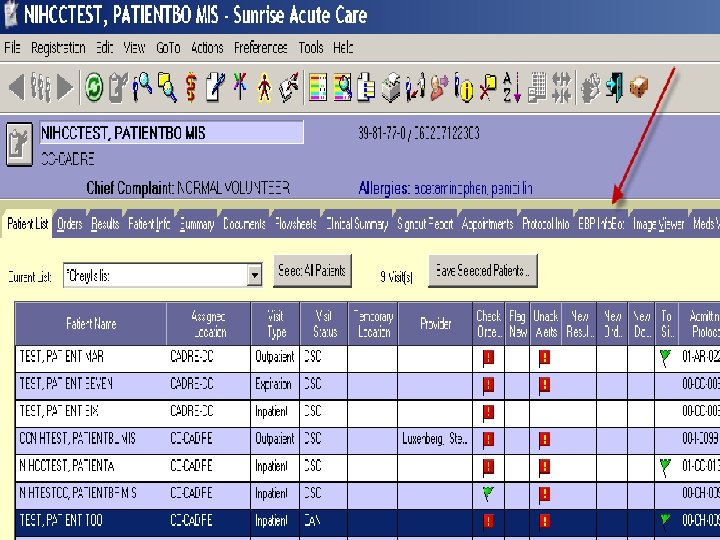Click the Select All Patients button
This screenshot has height=540, width=720.
point(312,271)
